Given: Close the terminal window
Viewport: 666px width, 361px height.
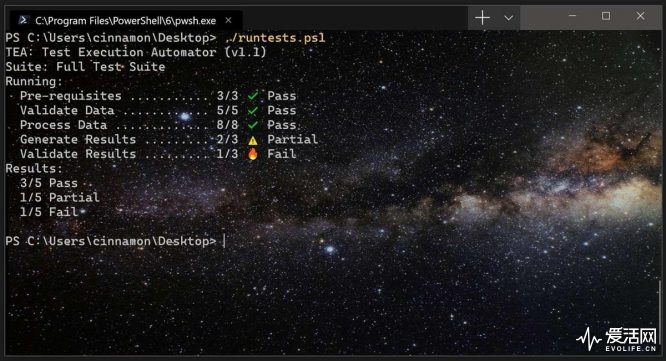Looking at the screenshot, I should [x=640, y=16].
